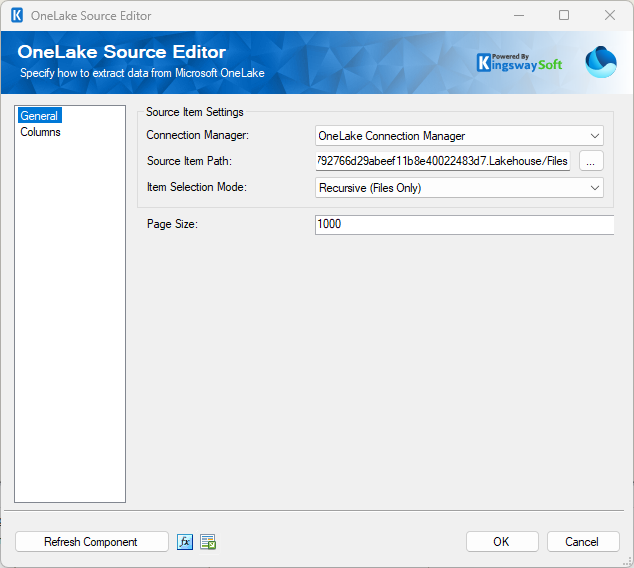Click the Page Size input field

click(465, 224)
